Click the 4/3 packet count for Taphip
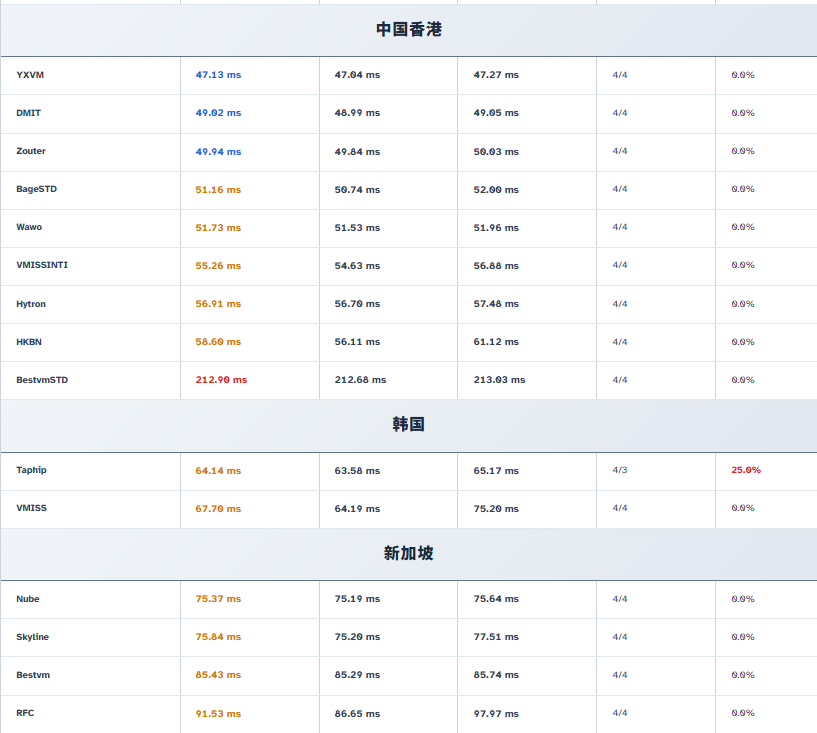 pyautogui.click(x=620, y=470)
